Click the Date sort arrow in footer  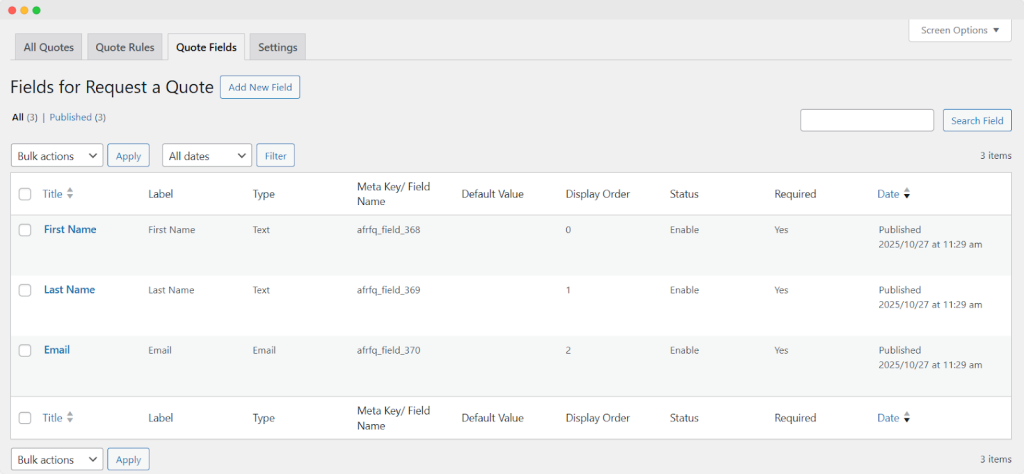(906, 419)
